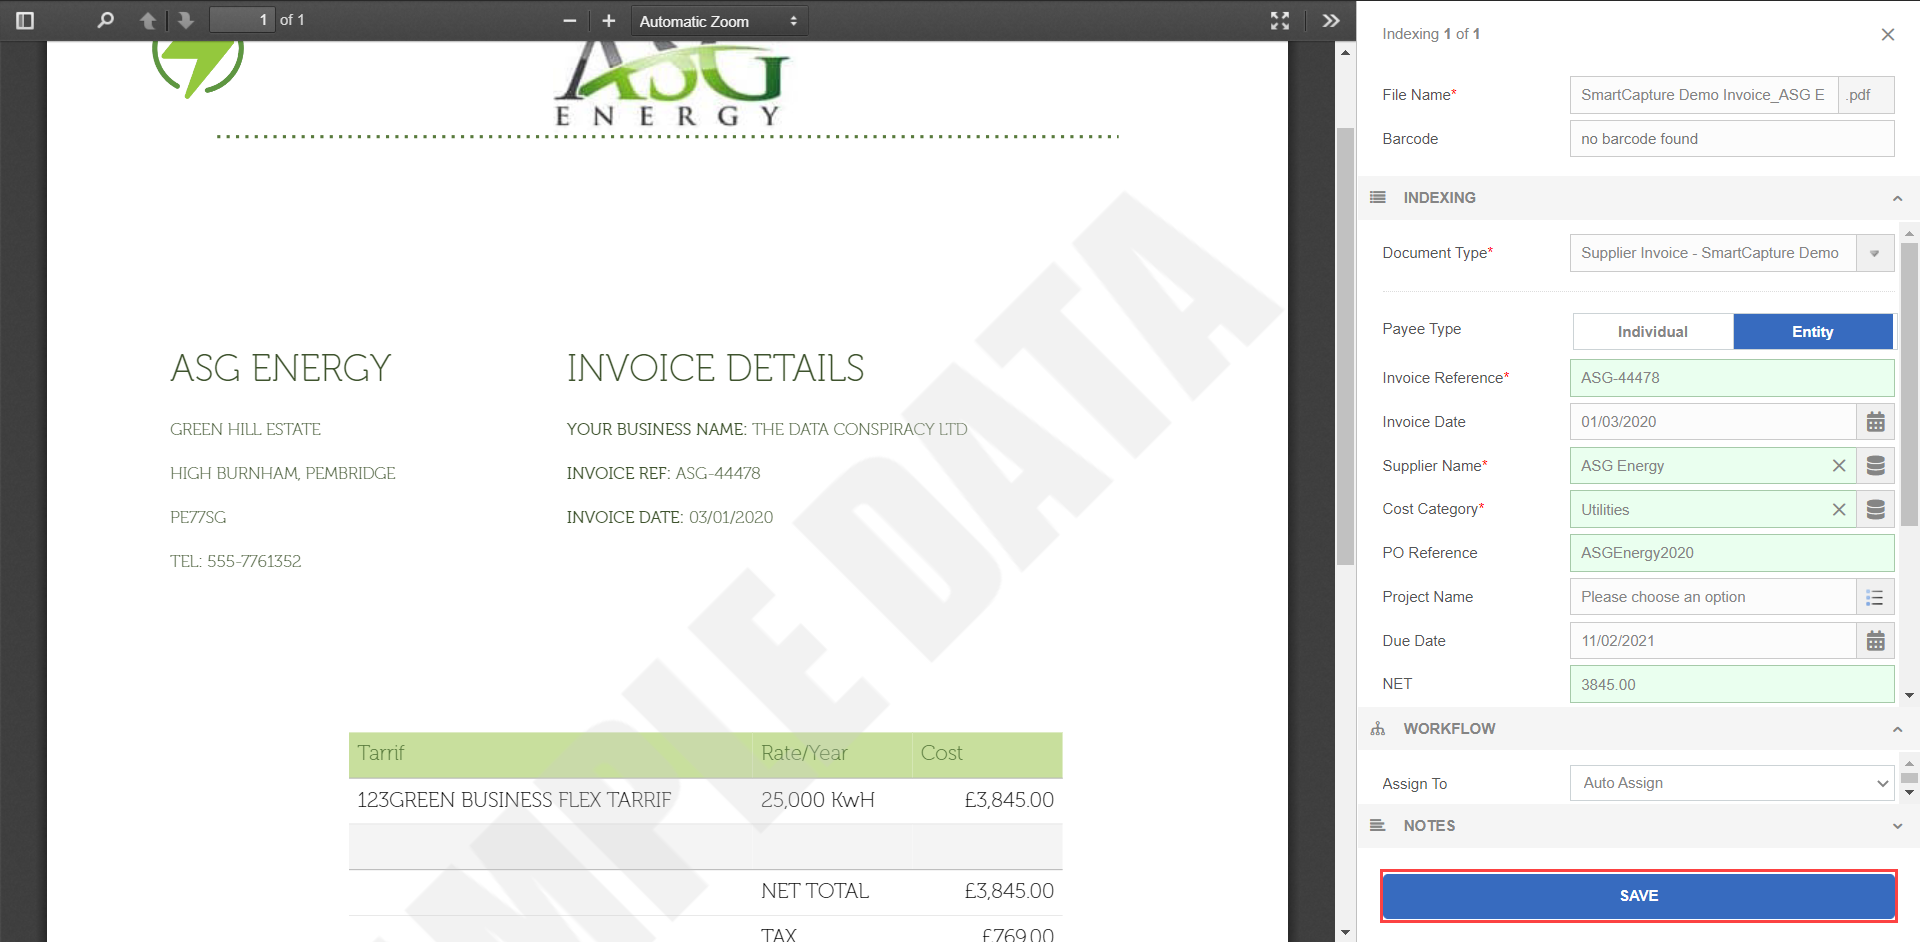Screen dimensions: 1920x942
Task: Edit the Invoice Date field
Action: point(1713,422)
